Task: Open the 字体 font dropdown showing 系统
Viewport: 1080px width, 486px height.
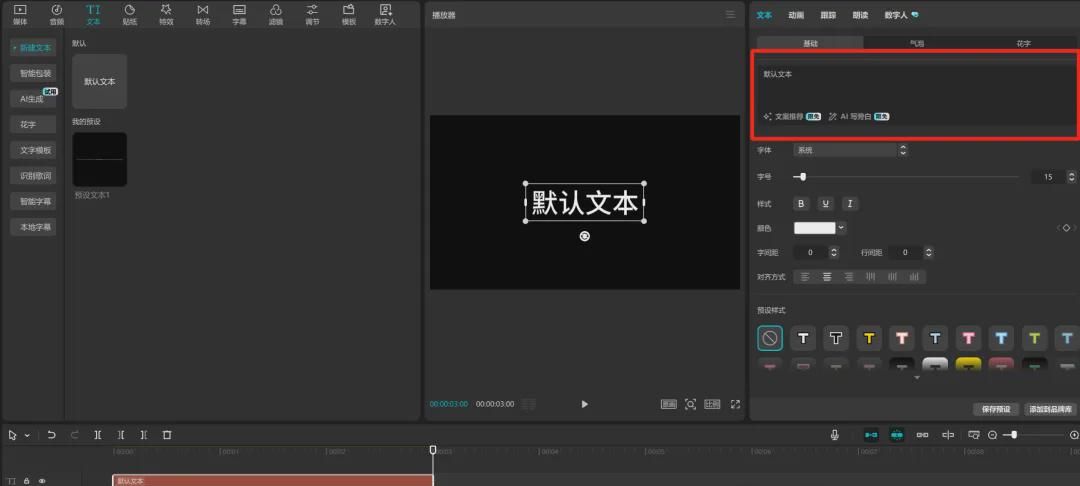Action: tap(851, 149)
